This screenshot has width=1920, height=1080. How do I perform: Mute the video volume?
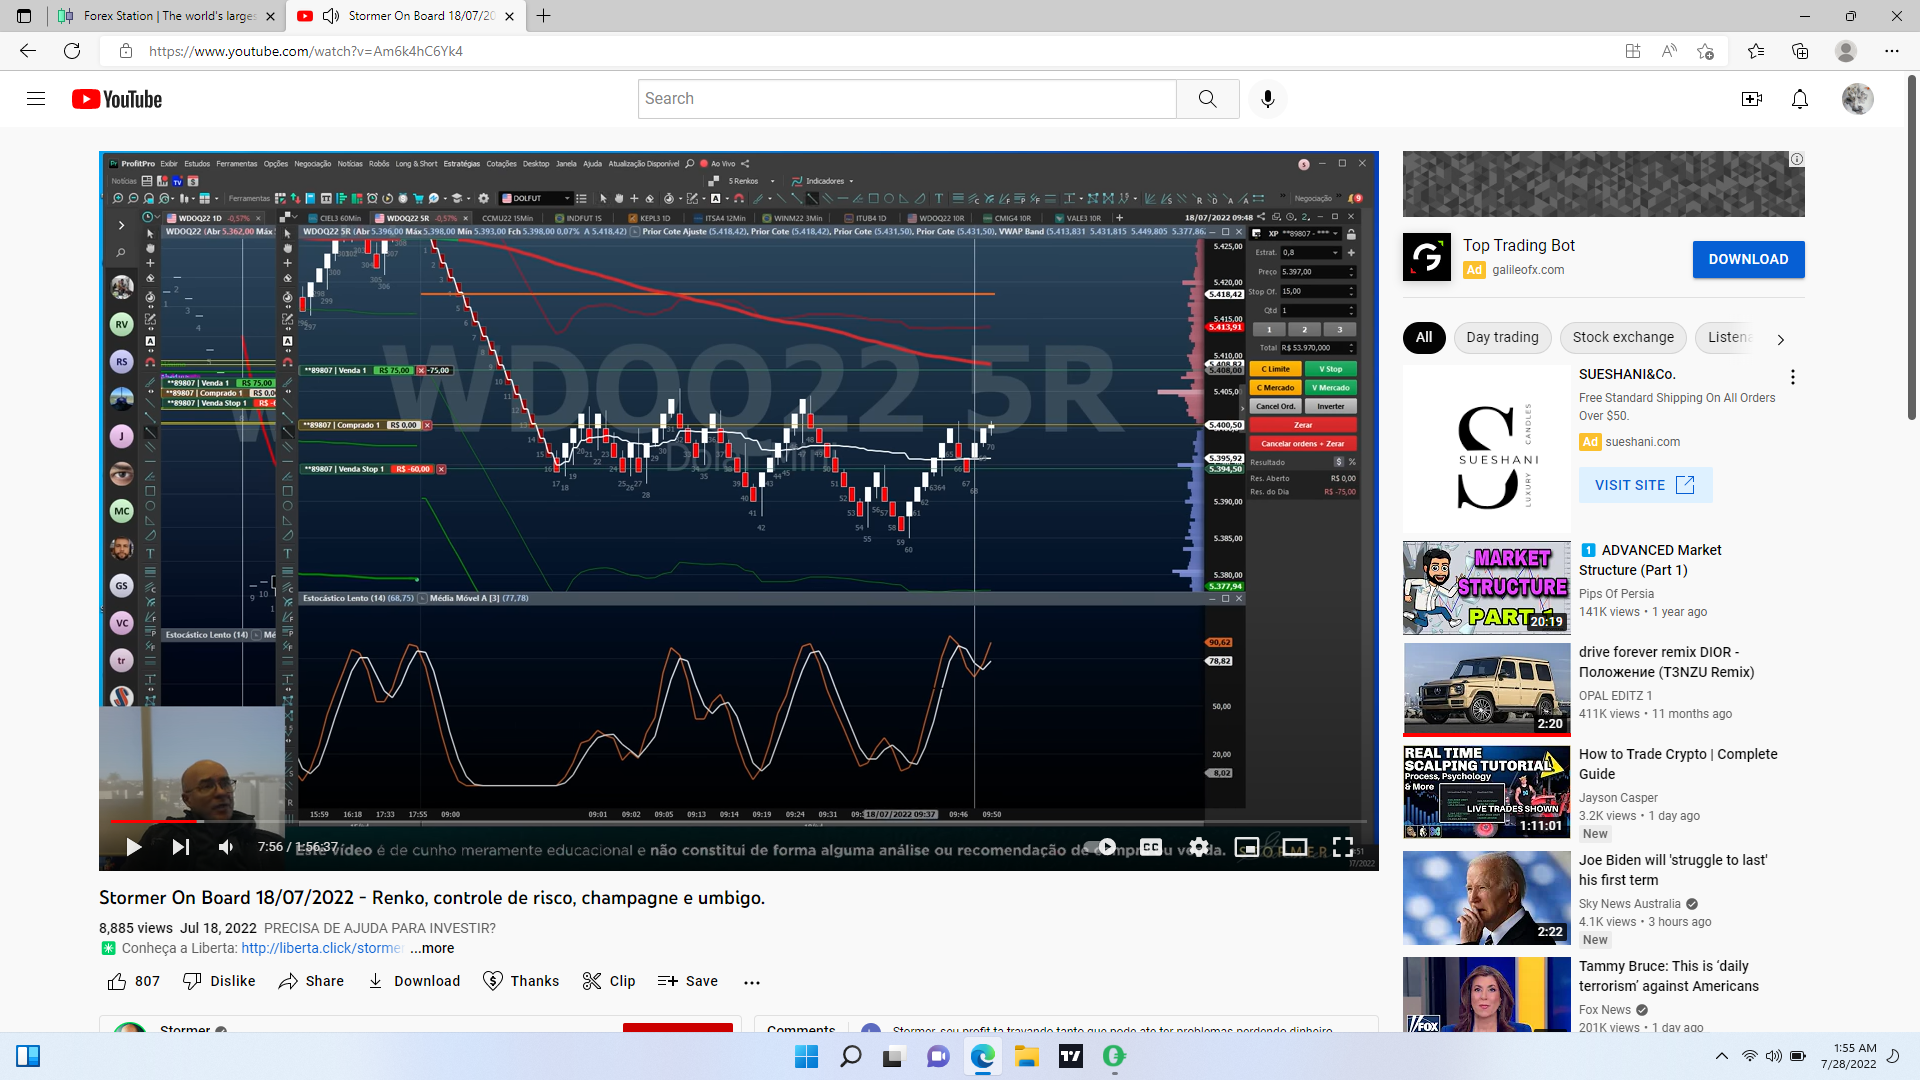226,847
